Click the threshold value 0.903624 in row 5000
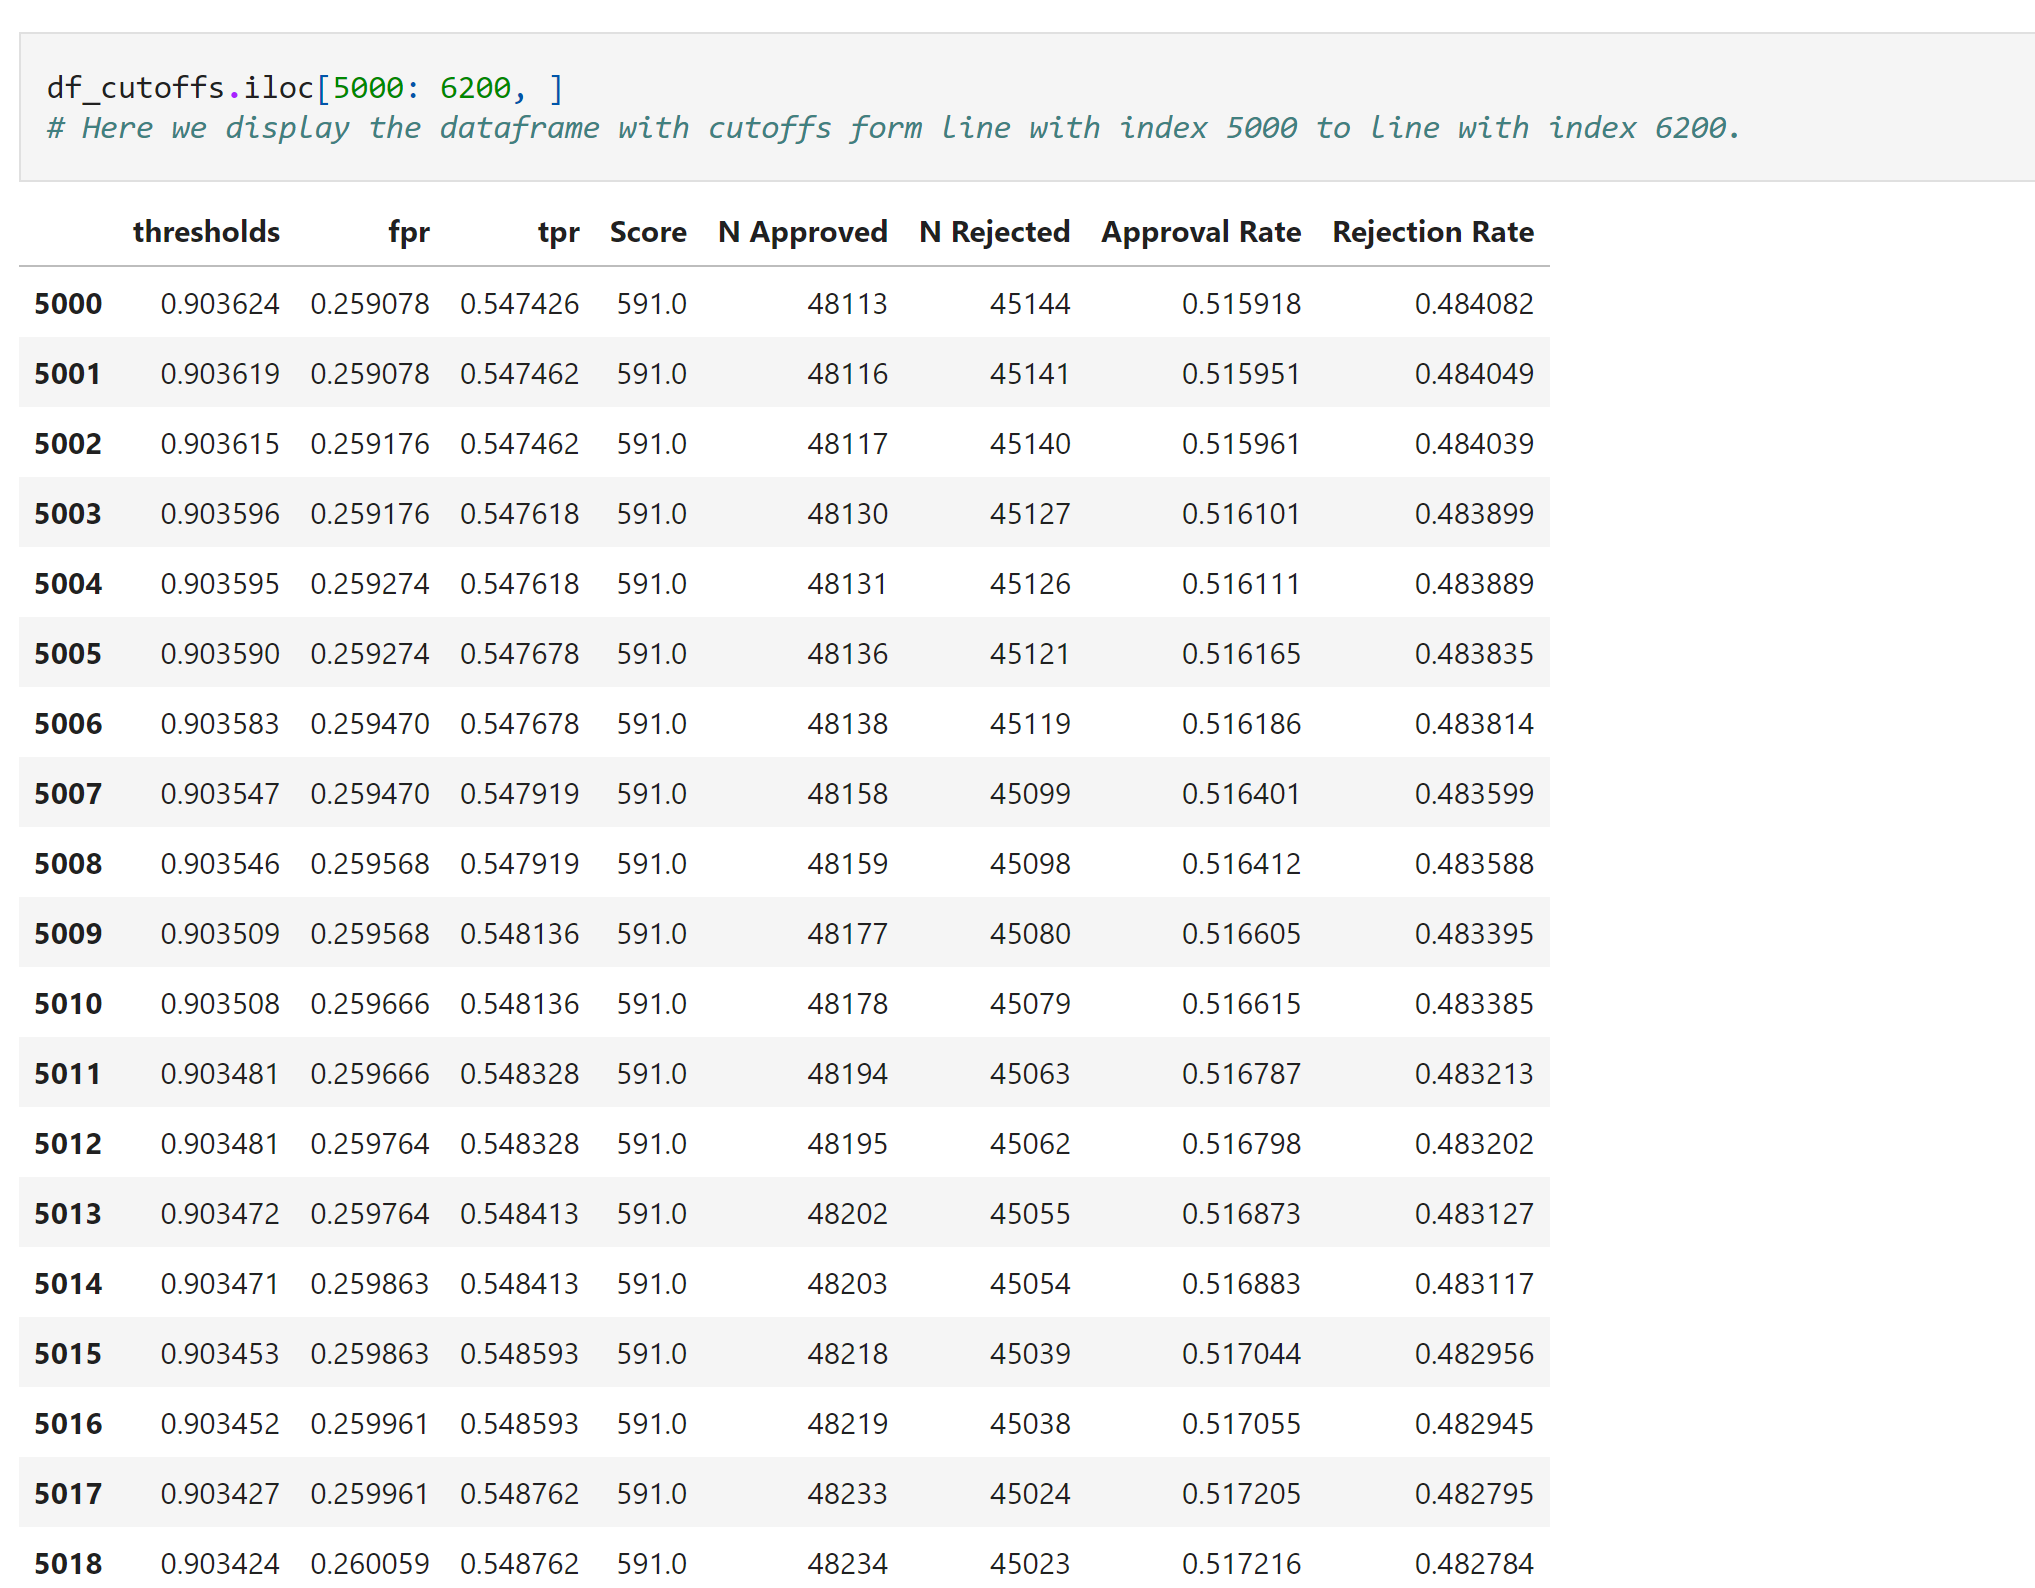Image resolution: width=2035 pixels, height=1588 pixels. click(221, 303)
